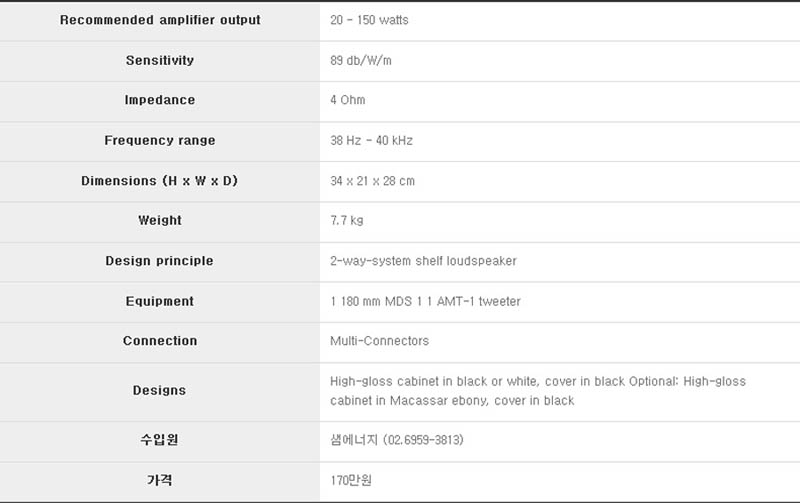Select the 7.7 kg value

point(347,220)
